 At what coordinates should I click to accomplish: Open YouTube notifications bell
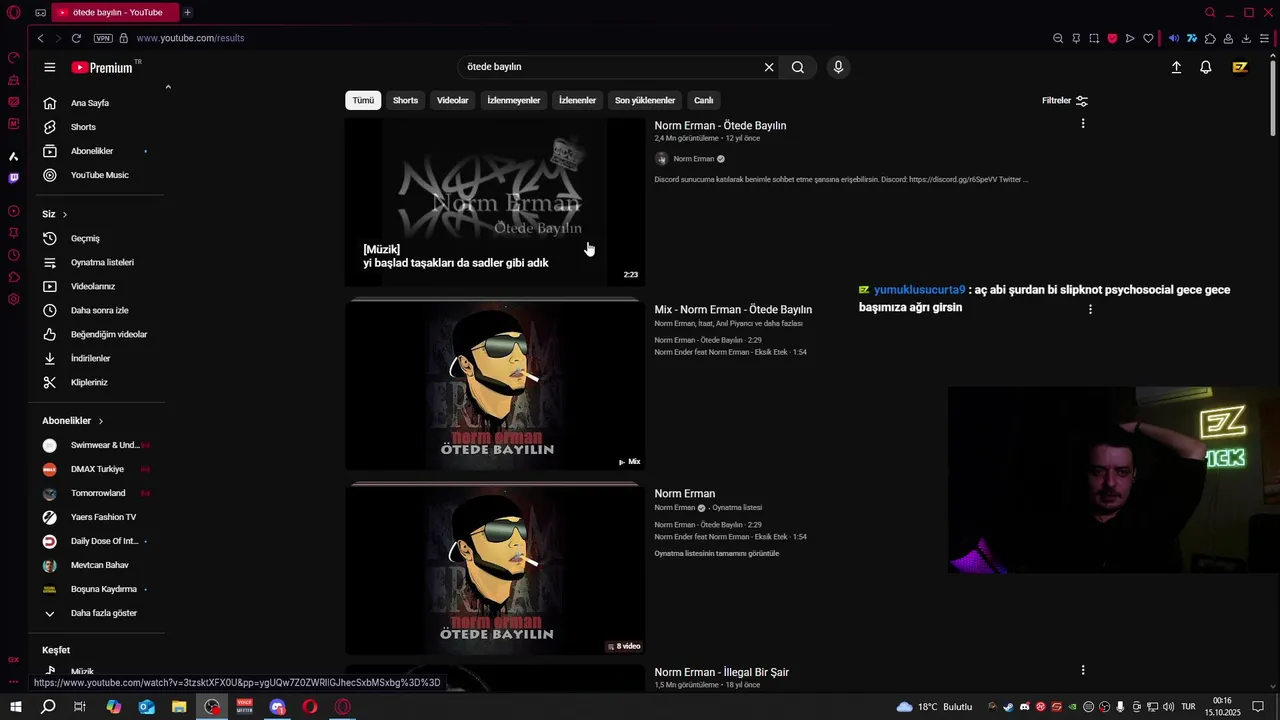click(1206, 67)
